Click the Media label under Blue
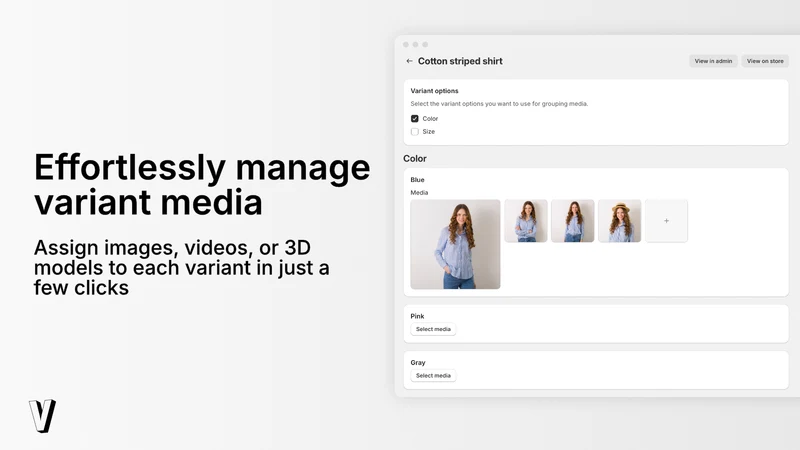Viewport: 800px width, 450px height. [x=419, y=193]
